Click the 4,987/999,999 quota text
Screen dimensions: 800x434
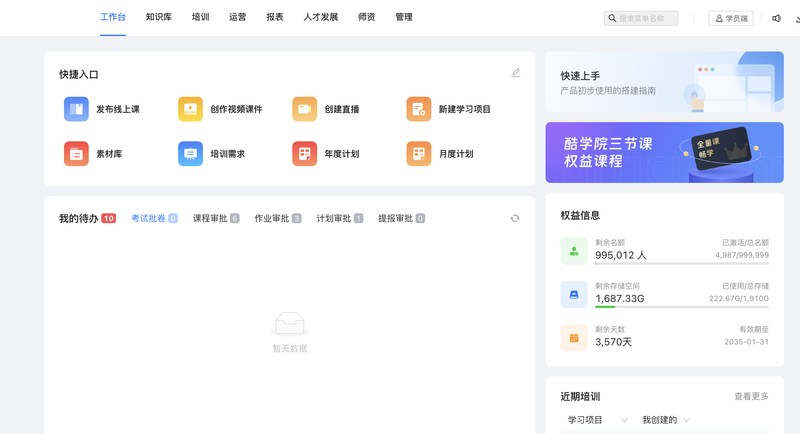(742, 255)
